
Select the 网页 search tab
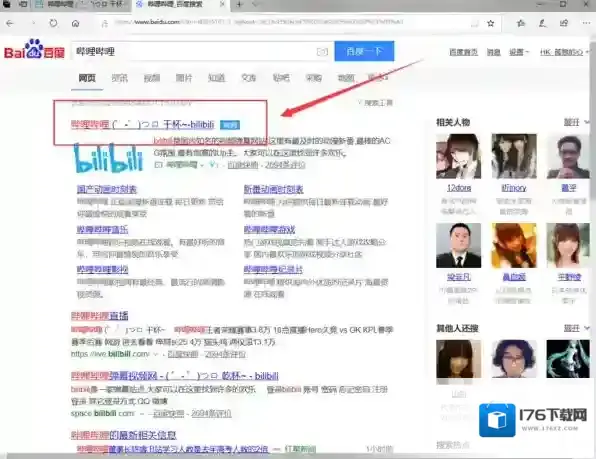pos(87,78)
